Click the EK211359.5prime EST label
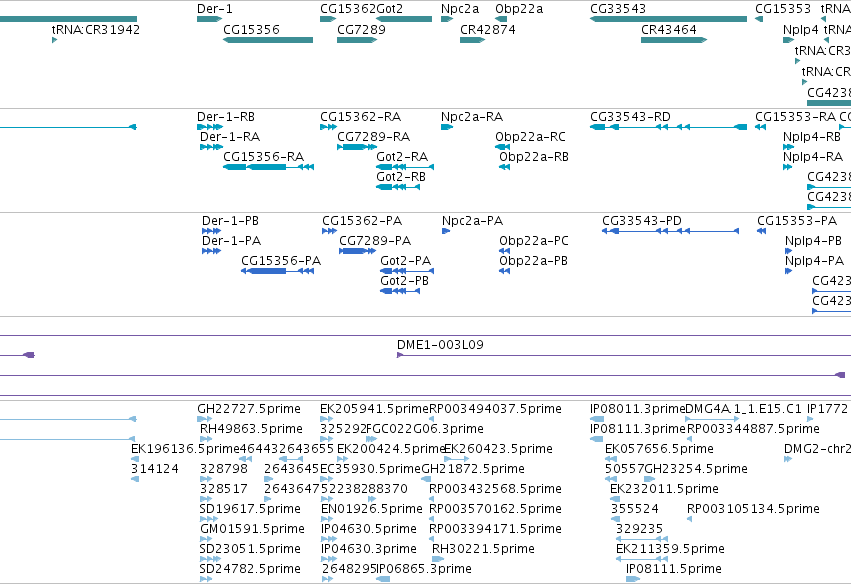The width and height of the screenshot is (851, 584). click(670, 549)
